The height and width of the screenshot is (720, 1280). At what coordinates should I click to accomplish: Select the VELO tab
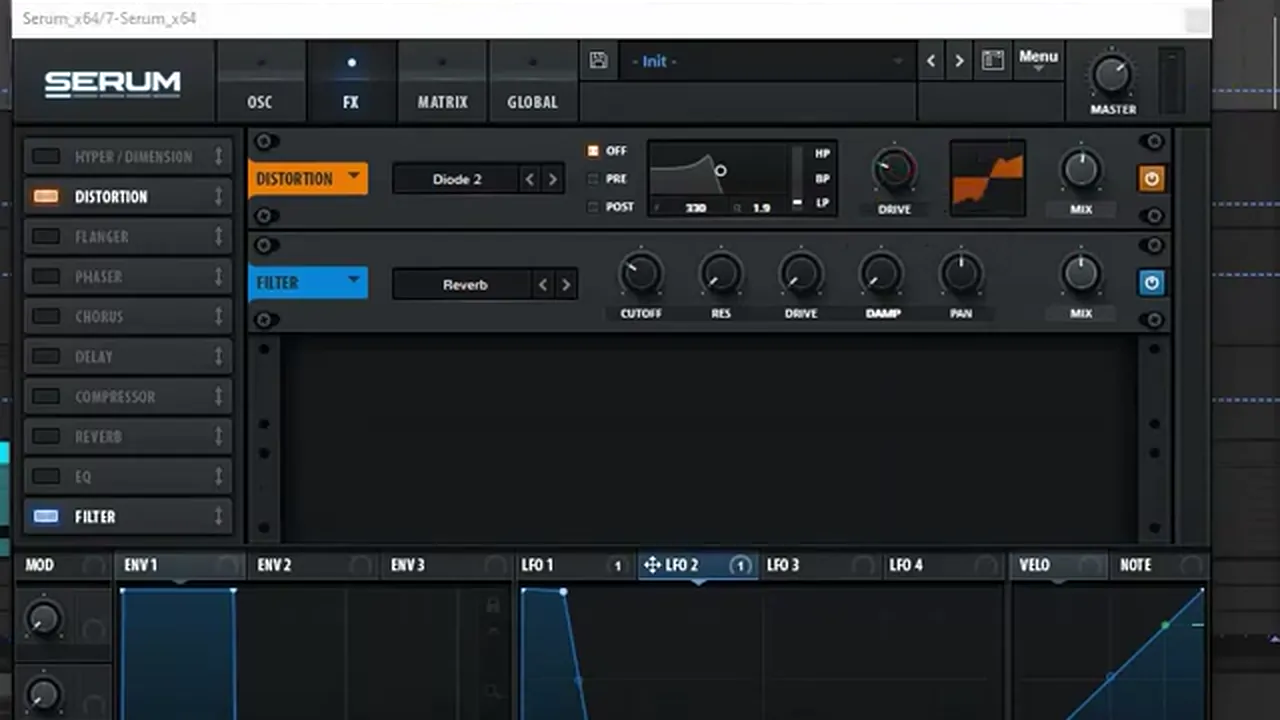tap(1058, 566)
